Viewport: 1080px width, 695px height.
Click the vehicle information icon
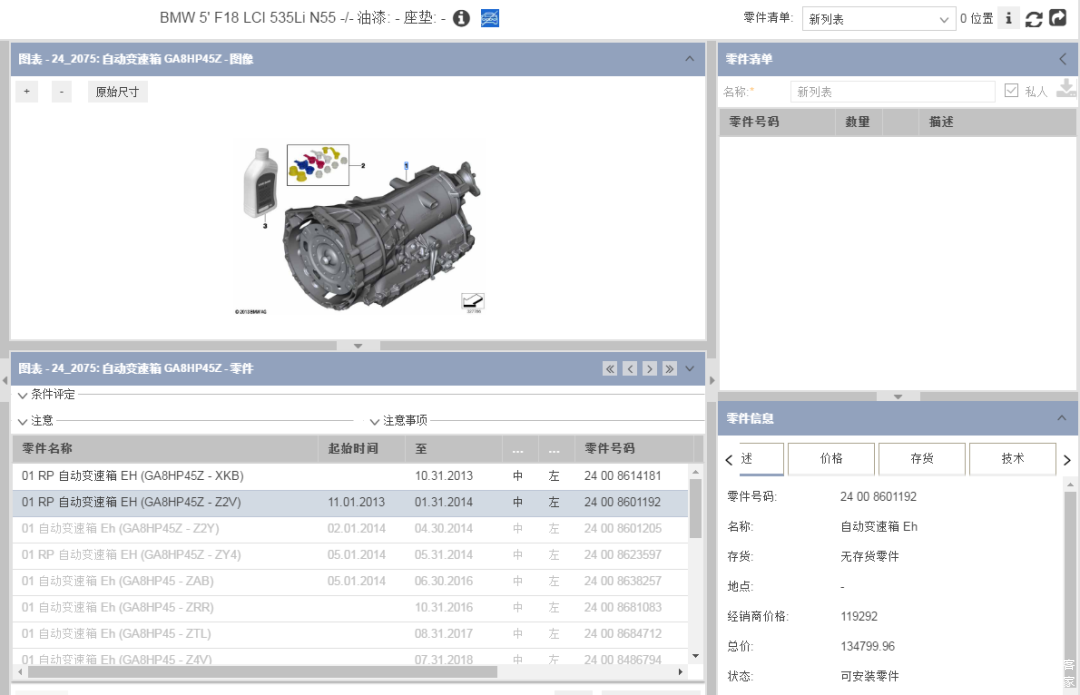click(461, 18)
